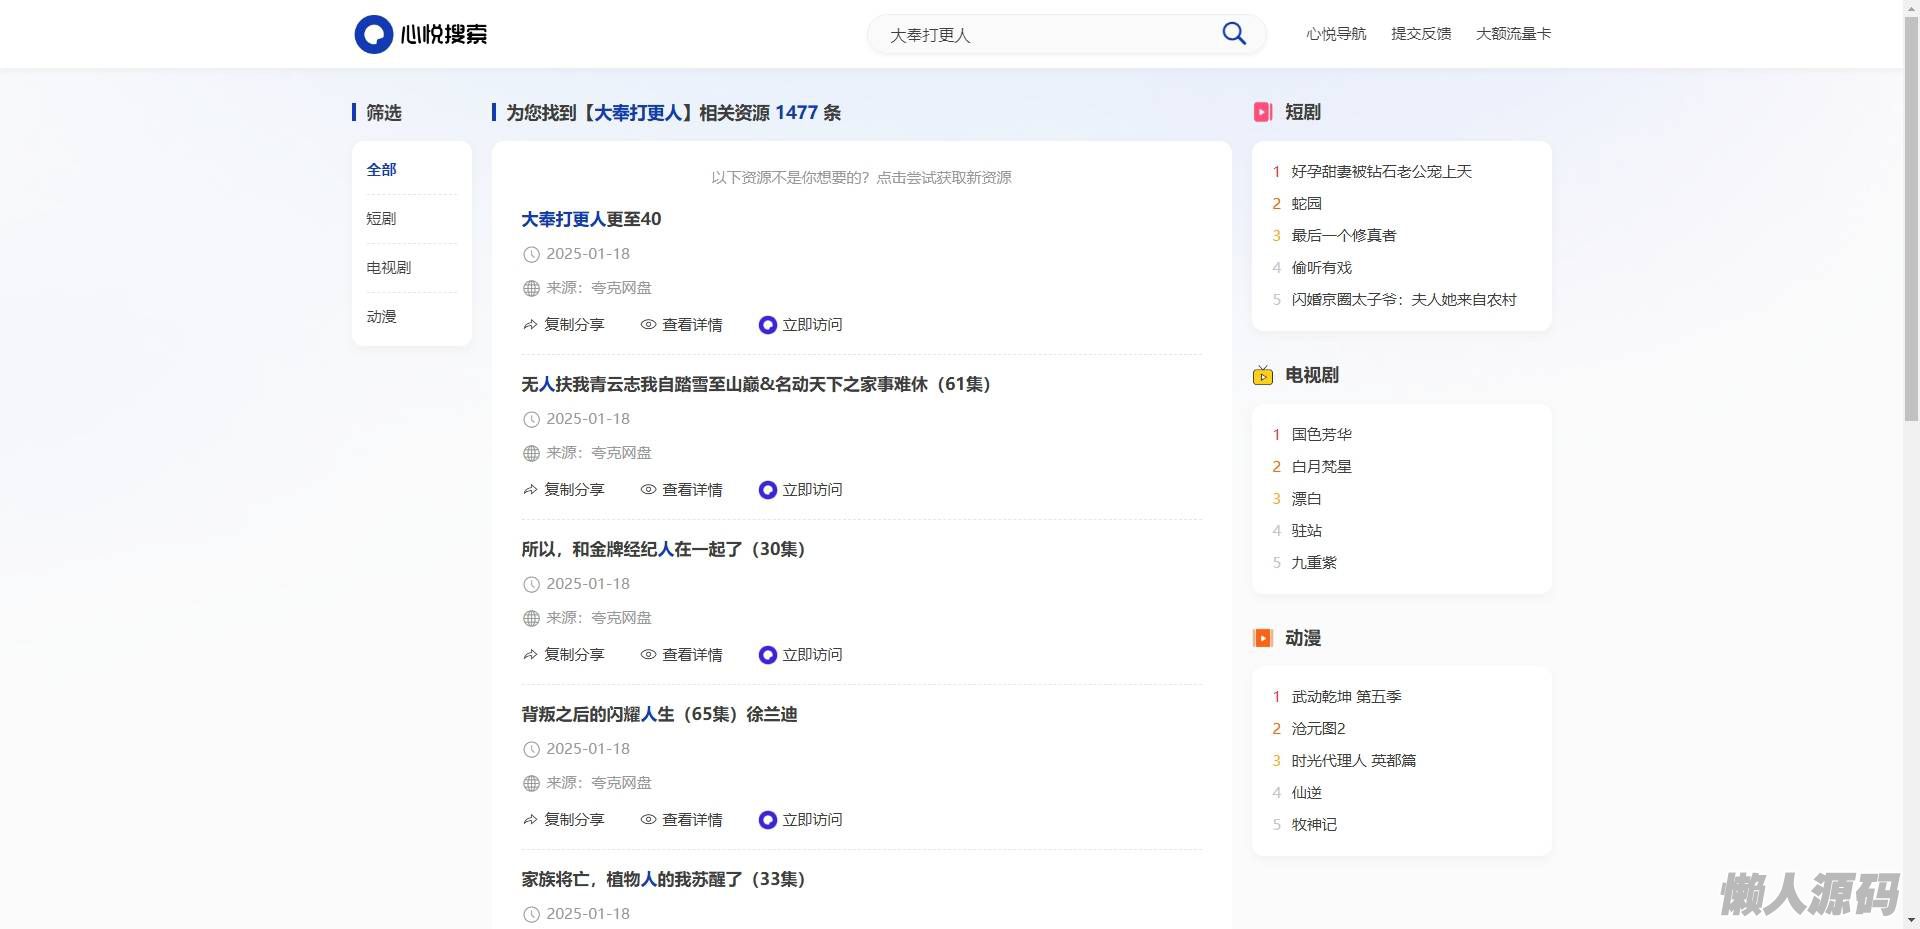Click the 短剧 section pink icon

click(1263, 112)
